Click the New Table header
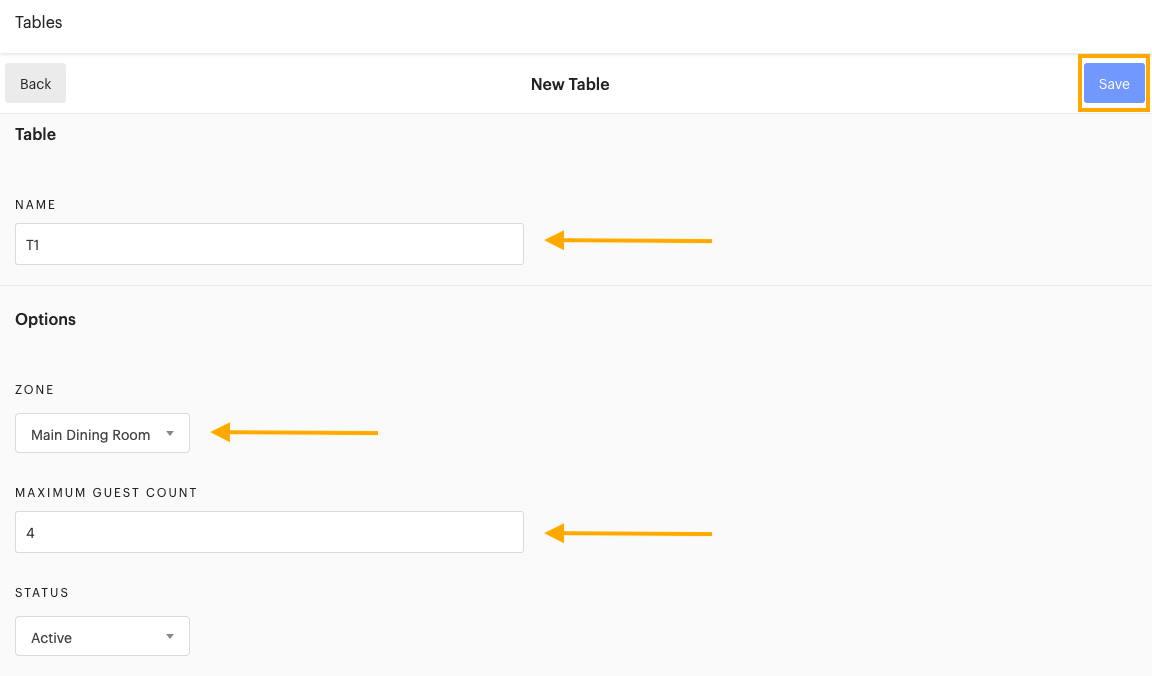1152x676 pixels. pyautogui.click(x=570, y=84)
